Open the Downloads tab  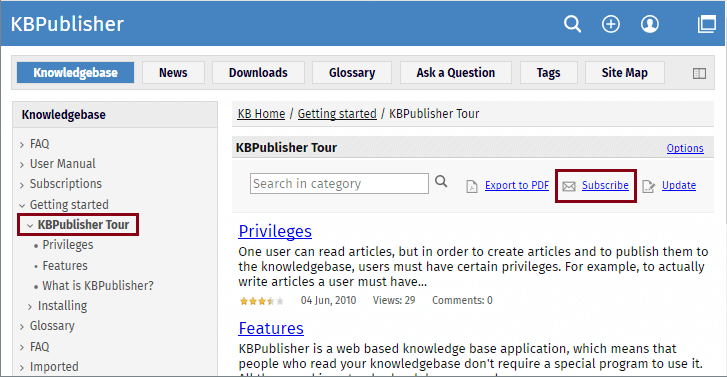pyautogui.click(x=258, y=73)
